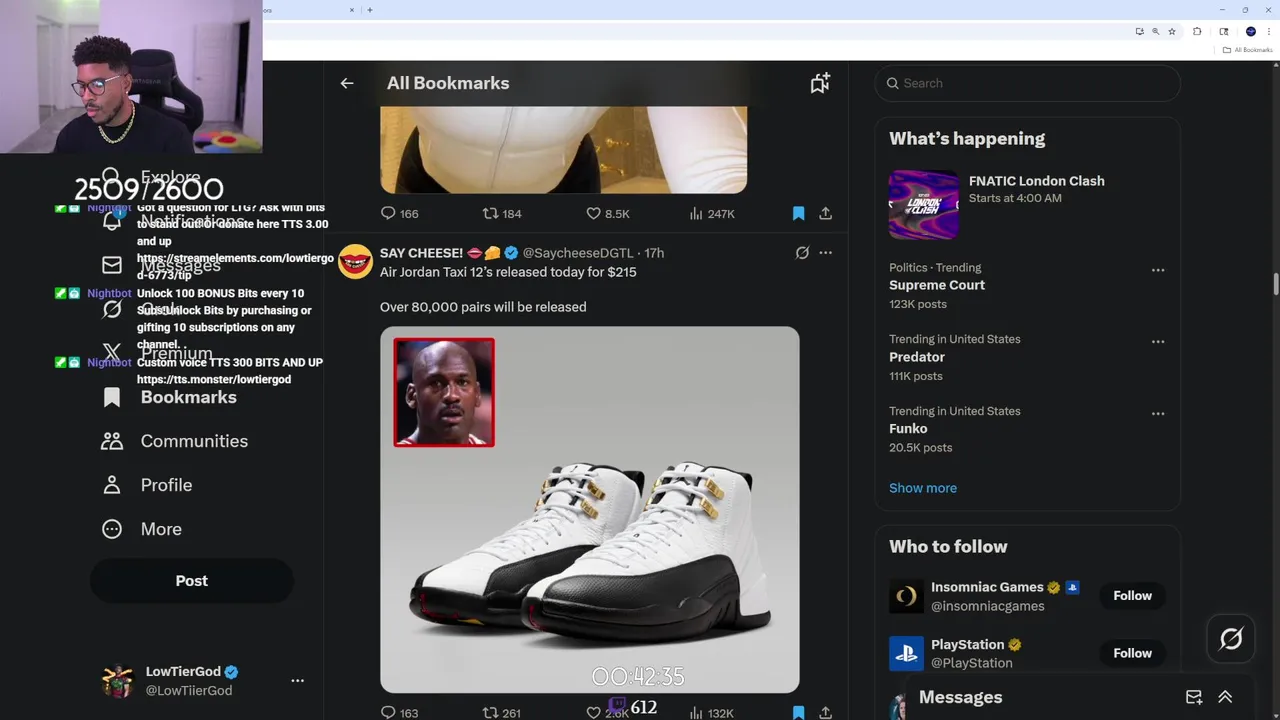Open Grok actions icon on SAY CHEESE post

(802, 253)
